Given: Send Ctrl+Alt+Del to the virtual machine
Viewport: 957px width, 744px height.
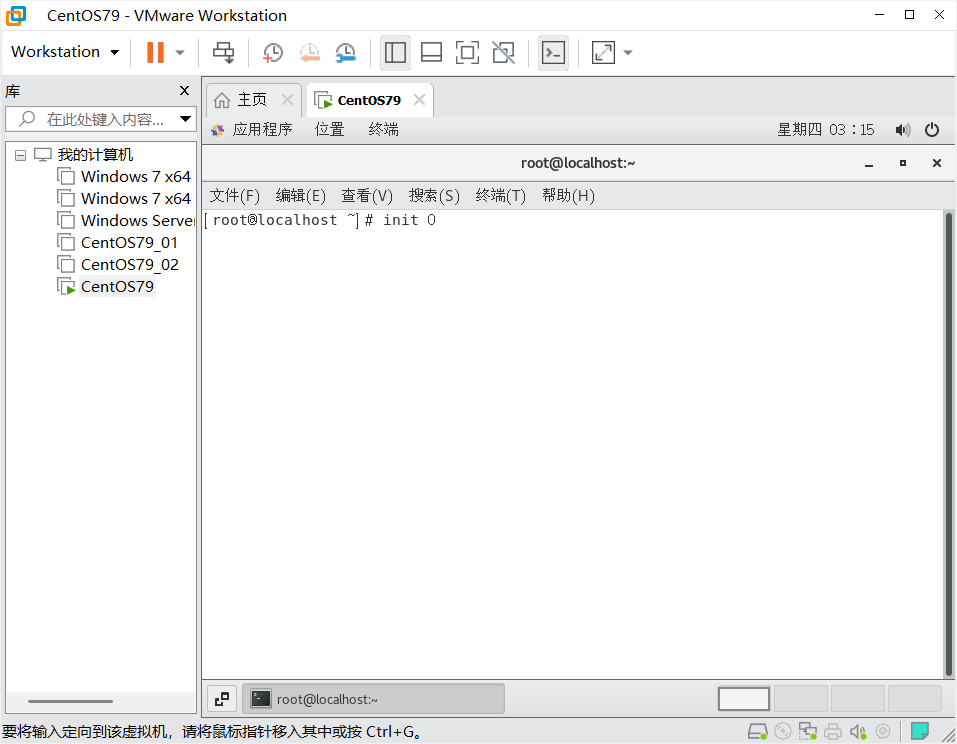Looking at the screenshot, I should [223, 52].
